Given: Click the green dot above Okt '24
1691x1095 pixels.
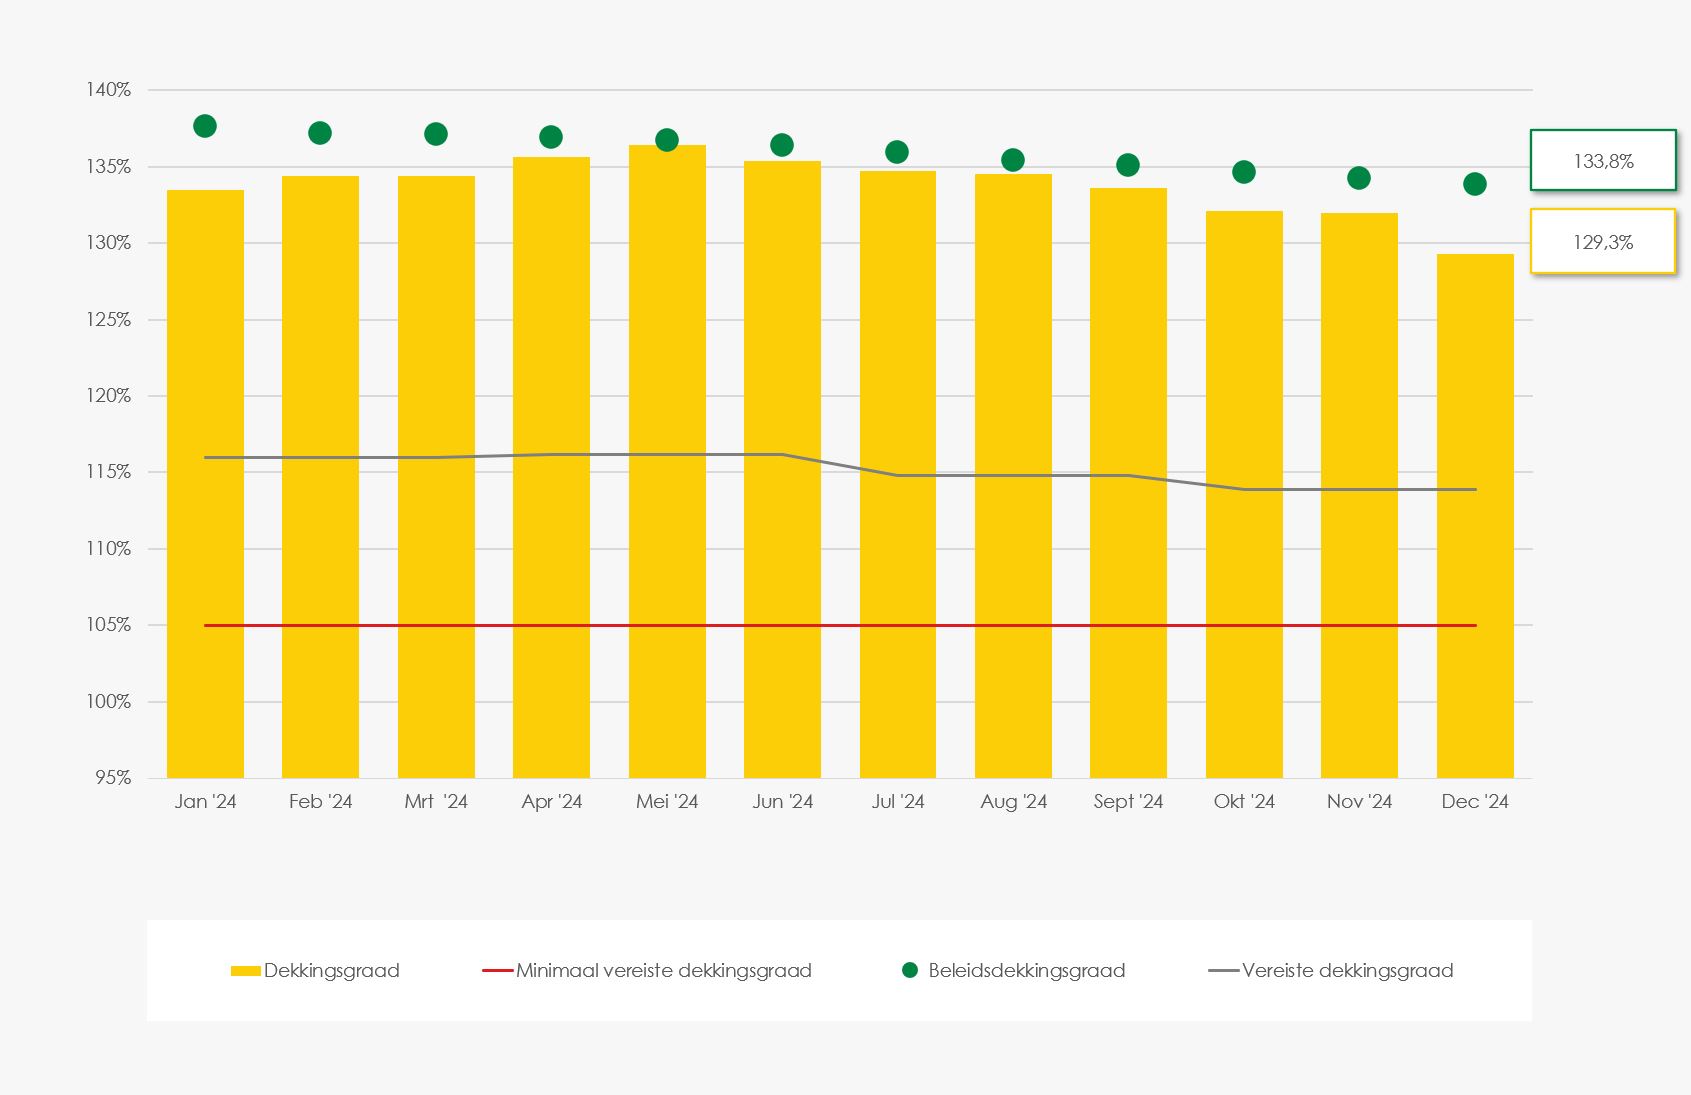Looking at the screenshot, I should 1244,172.
